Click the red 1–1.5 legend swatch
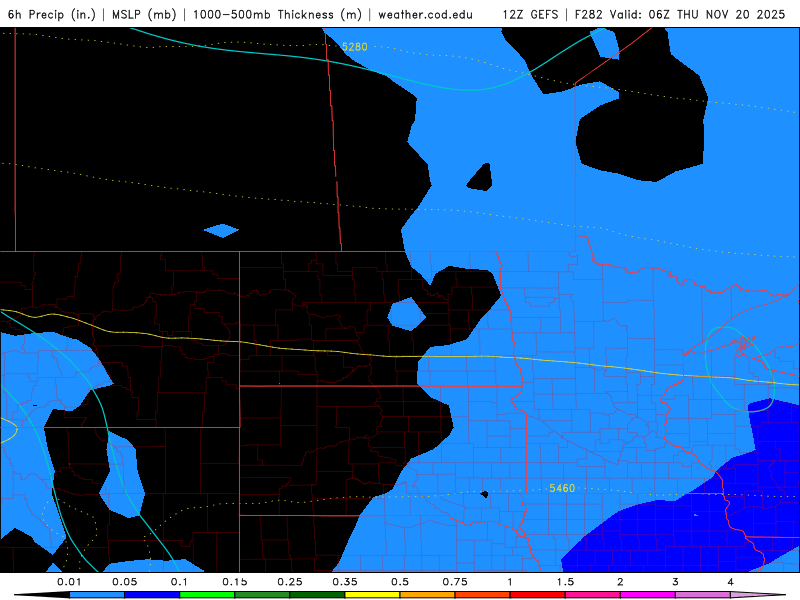800x600 pixels. [538, 595]
